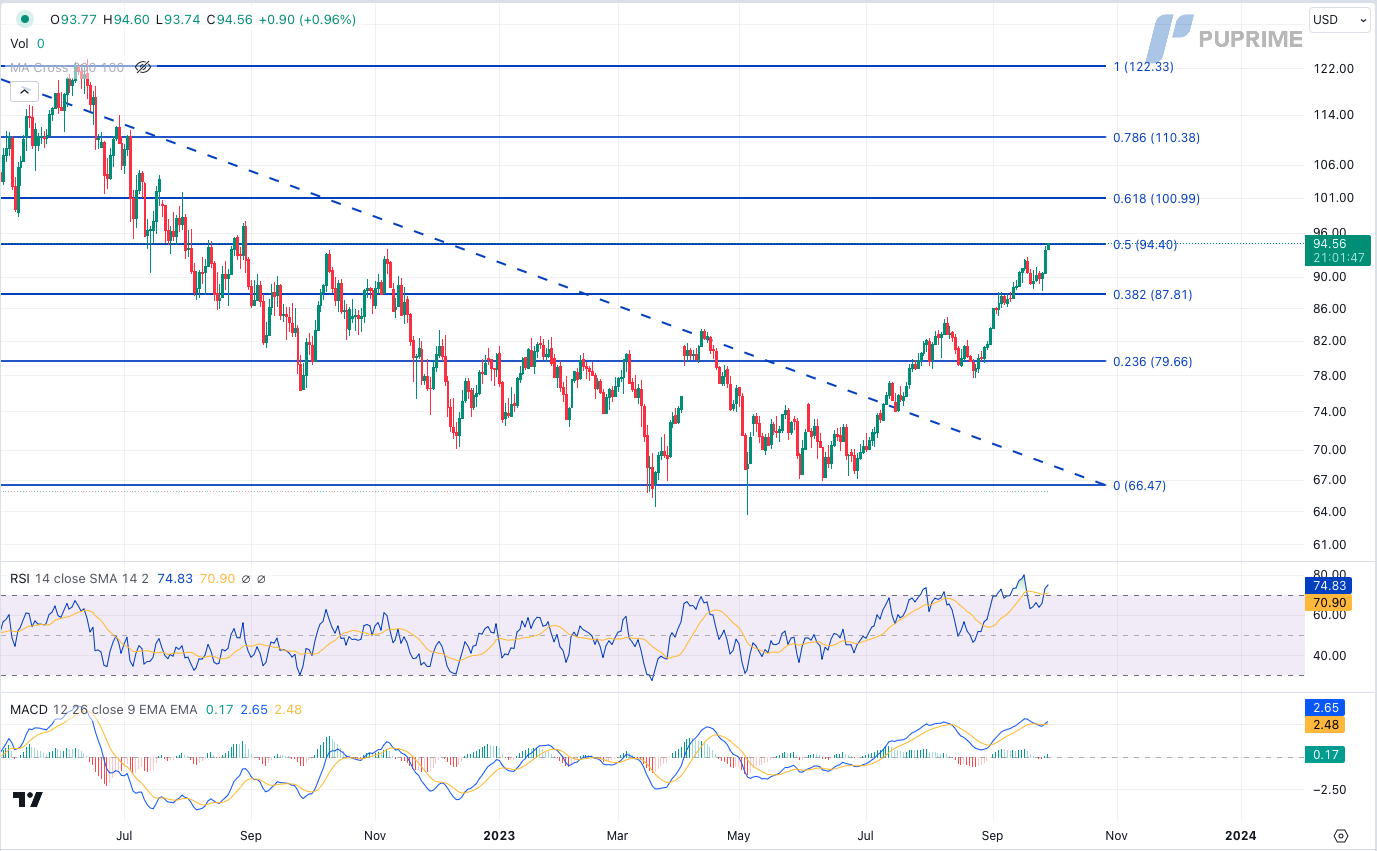The image size is (1377, 851).
Task: Click the May label on time axis
Action: click(739, 834)
